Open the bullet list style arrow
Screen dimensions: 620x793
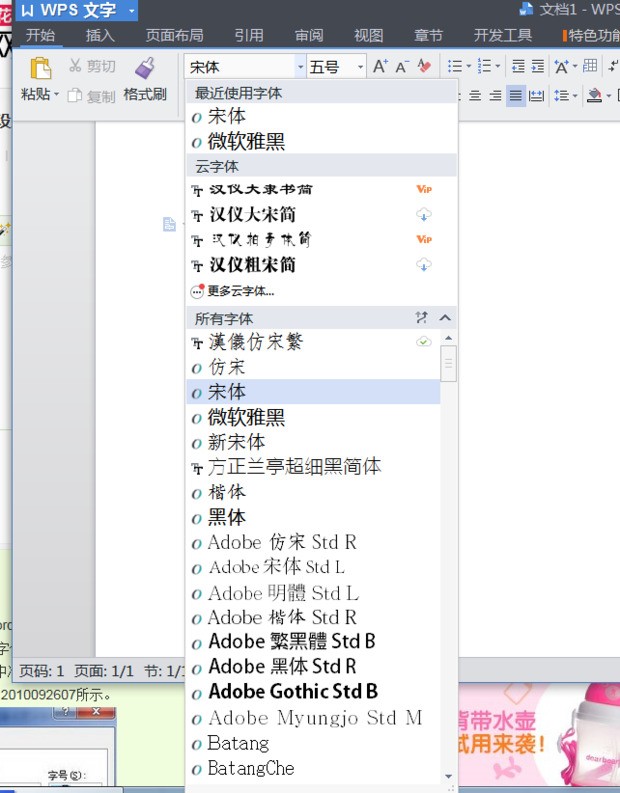tap(468, 66)
